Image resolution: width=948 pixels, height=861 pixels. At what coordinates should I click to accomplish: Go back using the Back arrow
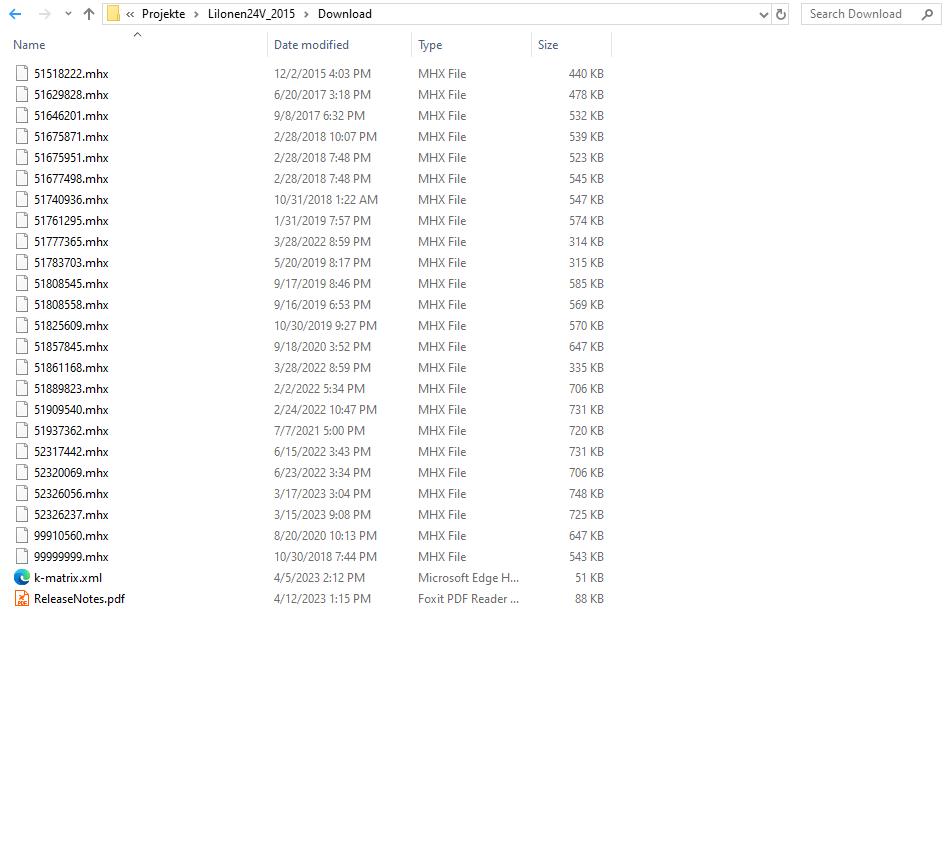(x=15, y=14)
